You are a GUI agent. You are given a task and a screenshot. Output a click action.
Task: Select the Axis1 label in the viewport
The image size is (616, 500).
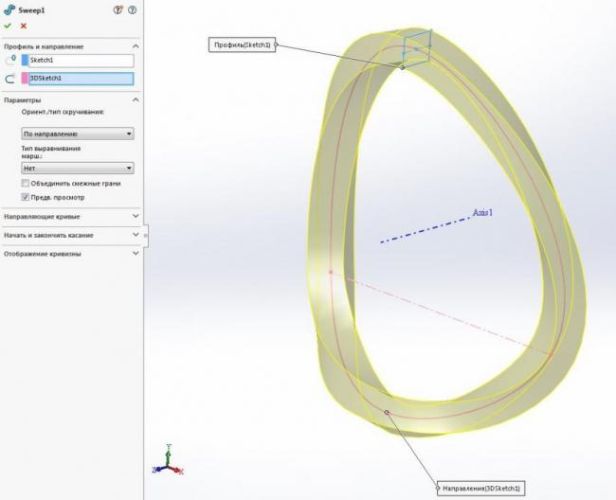(482, 212)
